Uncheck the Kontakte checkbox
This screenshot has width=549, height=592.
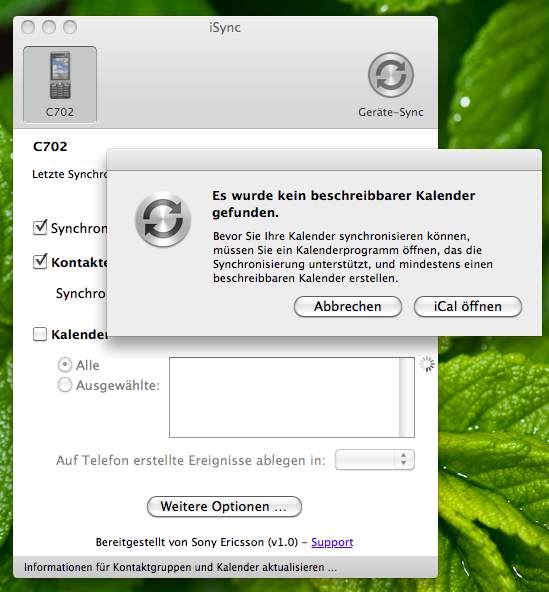[40, 262]
